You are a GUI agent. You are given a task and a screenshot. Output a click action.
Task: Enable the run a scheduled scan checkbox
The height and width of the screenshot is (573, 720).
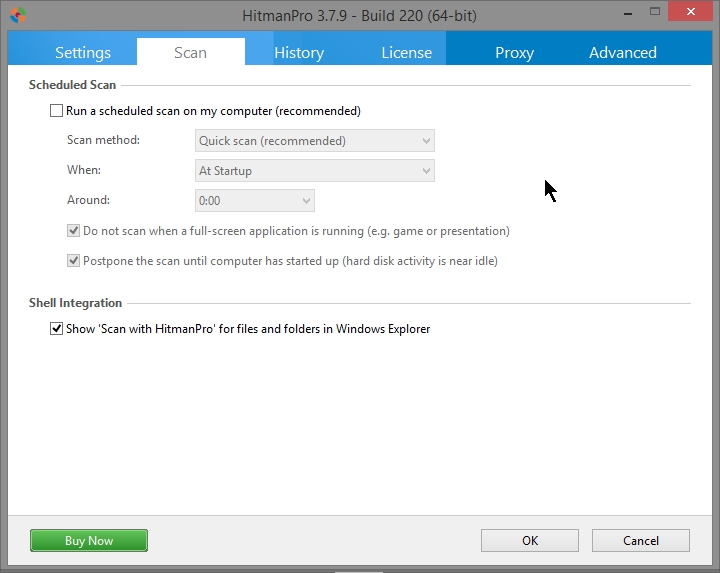click(56, 111)
